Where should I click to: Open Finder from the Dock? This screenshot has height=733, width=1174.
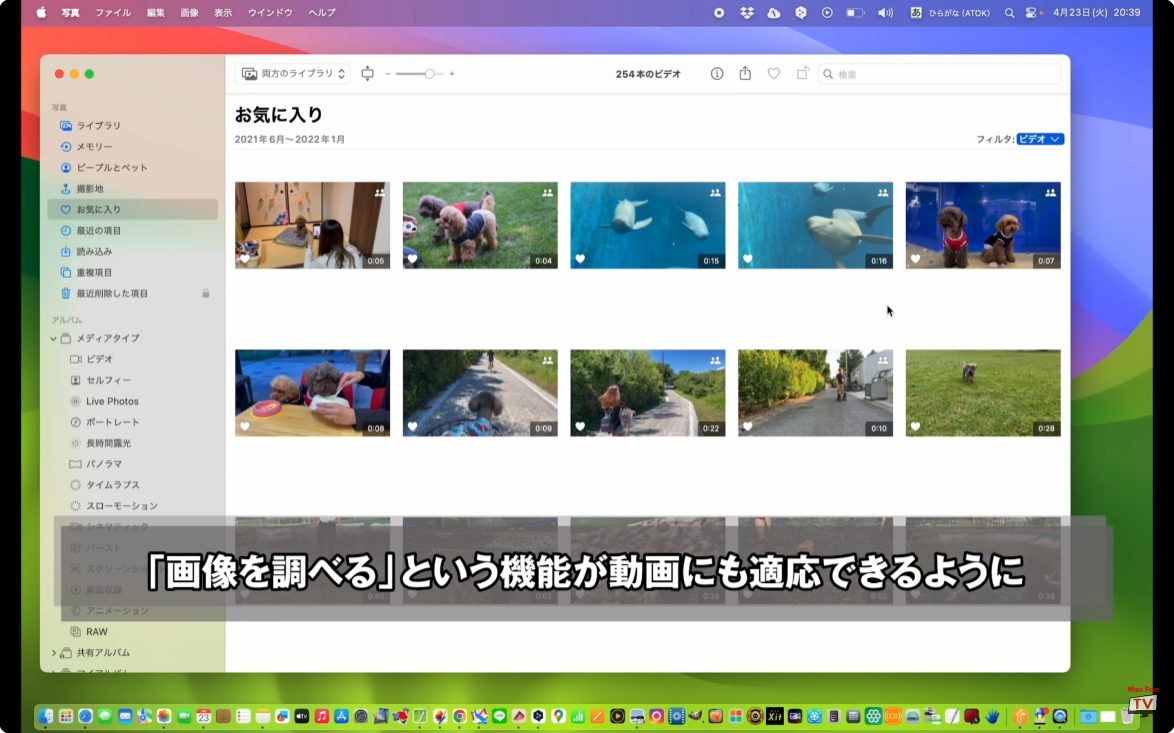(x=46, y=716)
